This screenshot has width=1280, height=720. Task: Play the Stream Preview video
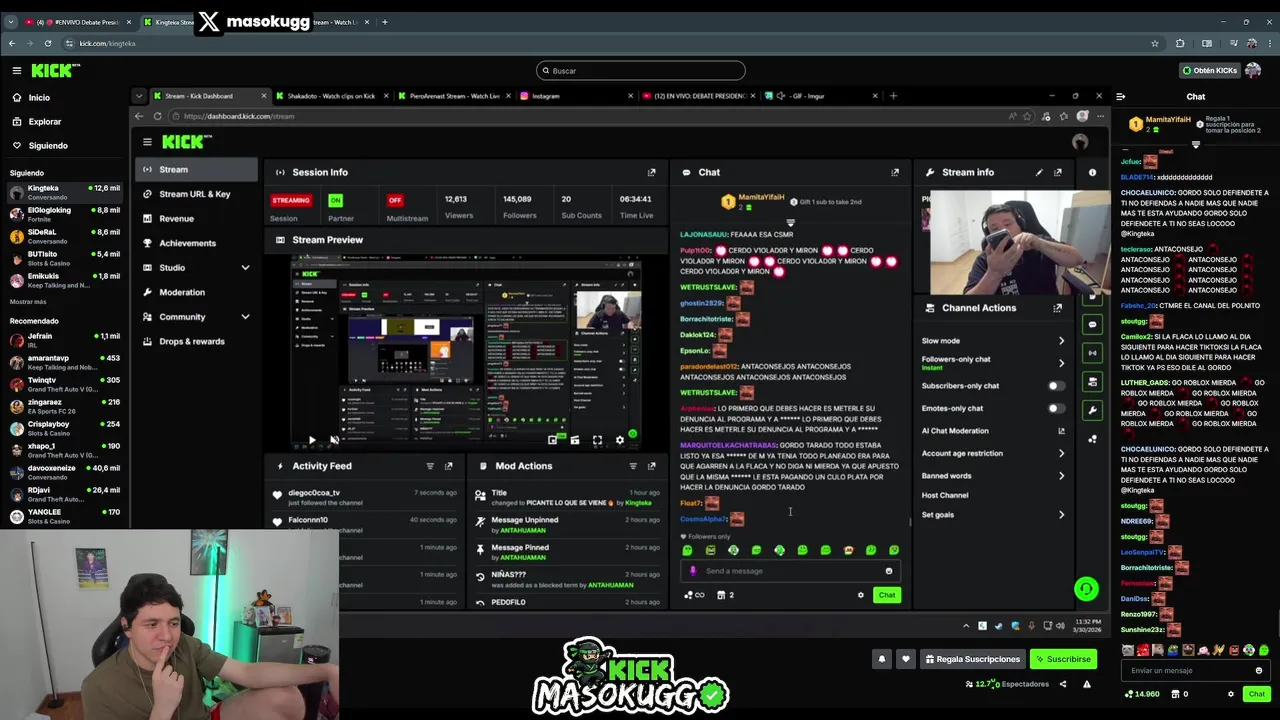(x=312, y=440)
